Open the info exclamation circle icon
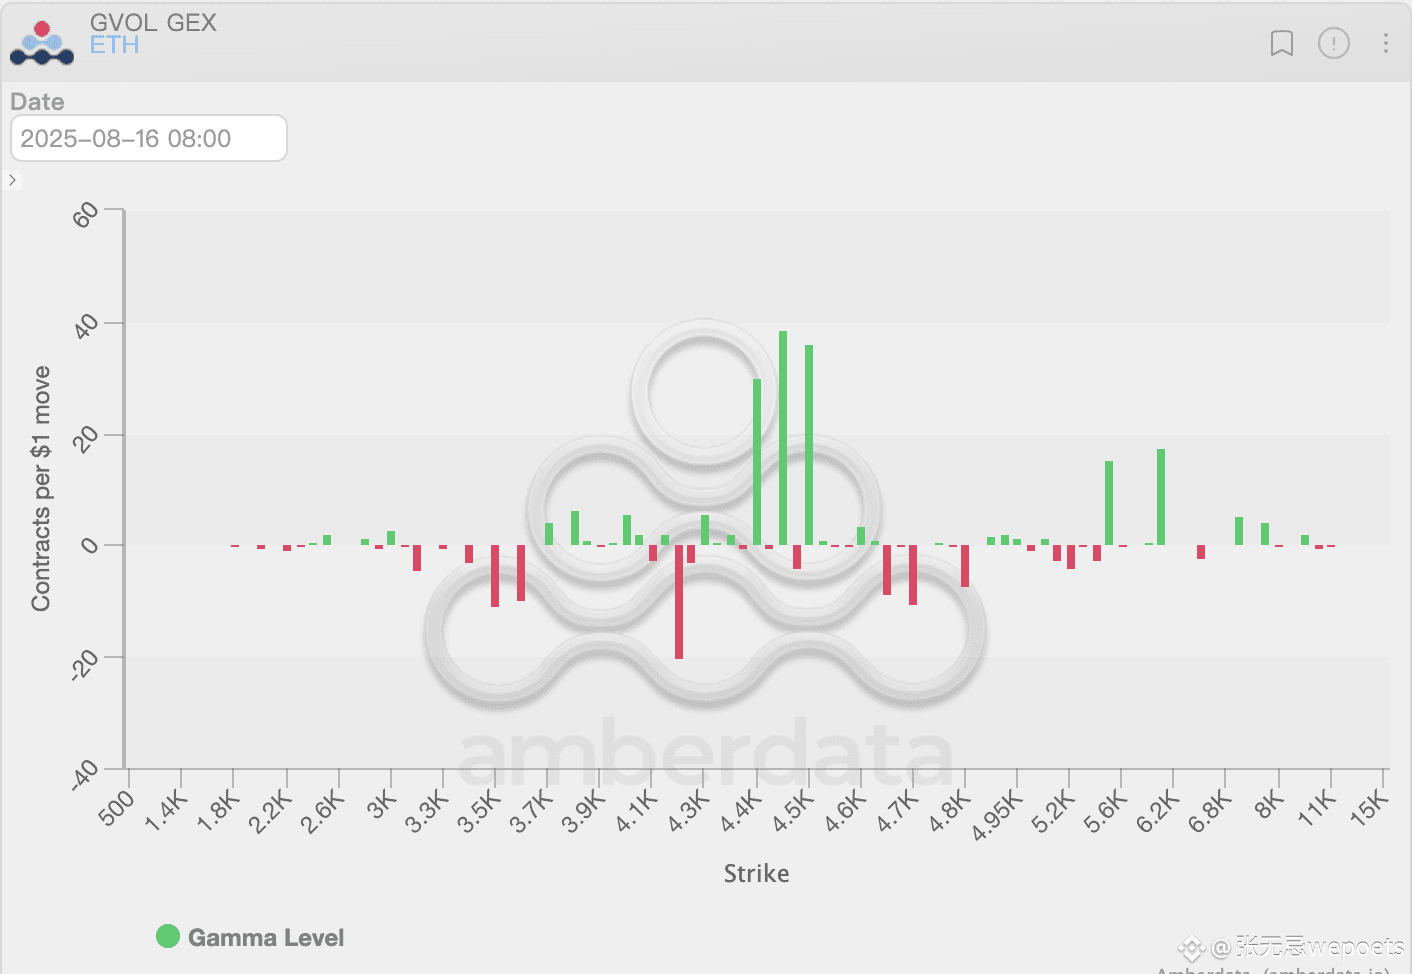The image size is (1412, 974). coord(1334,43)
